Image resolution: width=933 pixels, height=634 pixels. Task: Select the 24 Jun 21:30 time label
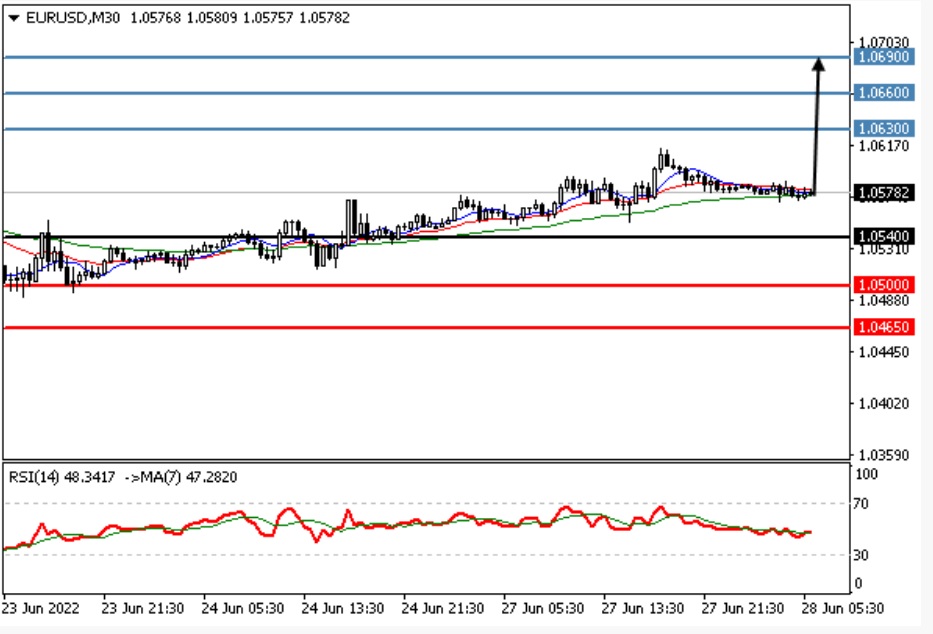click(443, 609)
